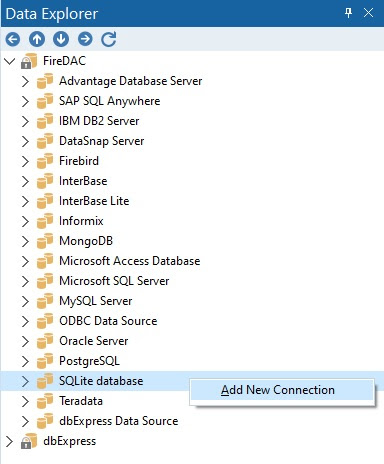Click the back arrow toolbar icon
Image resolution: width=384 pixels, height=464 pixels.
click(x=13, y=39)
